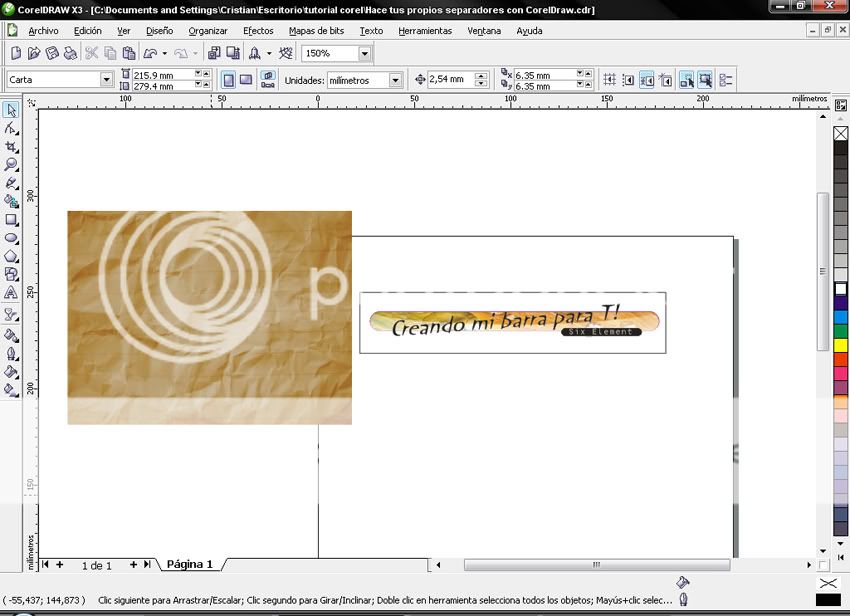Select the Pick tool in the toolbox

11,110
